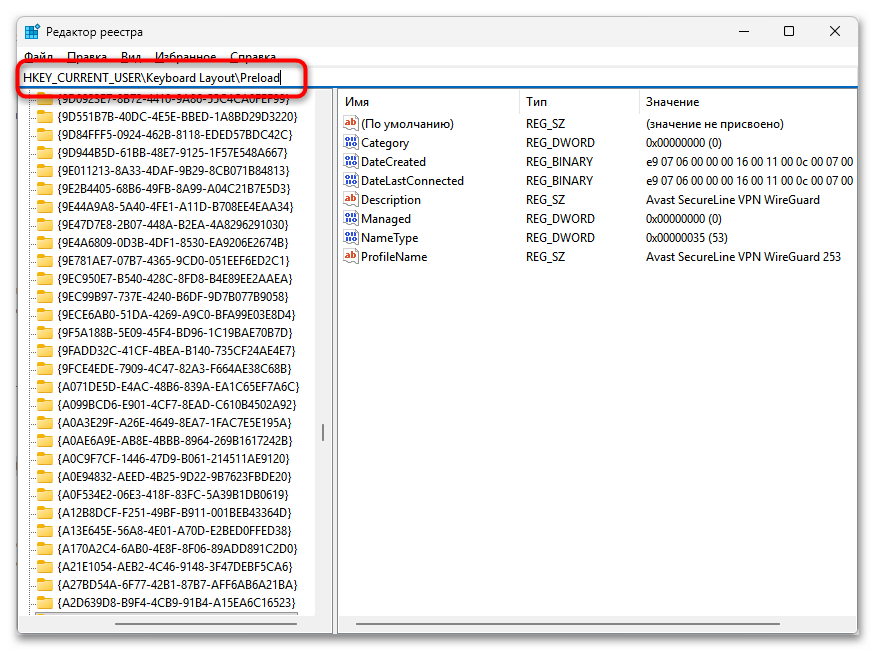
Task: Click the values pane horizontal scrollbar
Action: click(x=568, y=624)
